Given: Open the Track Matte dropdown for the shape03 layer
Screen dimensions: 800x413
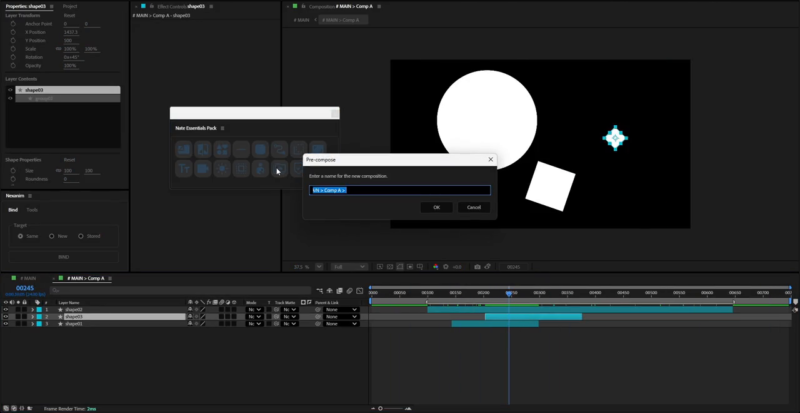Looking at the screenshot, I should (x=290, y=317).
